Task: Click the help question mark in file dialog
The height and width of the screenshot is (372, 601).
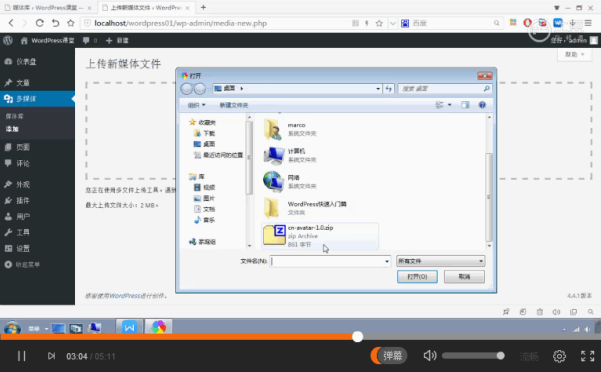Action: point(482,105)
